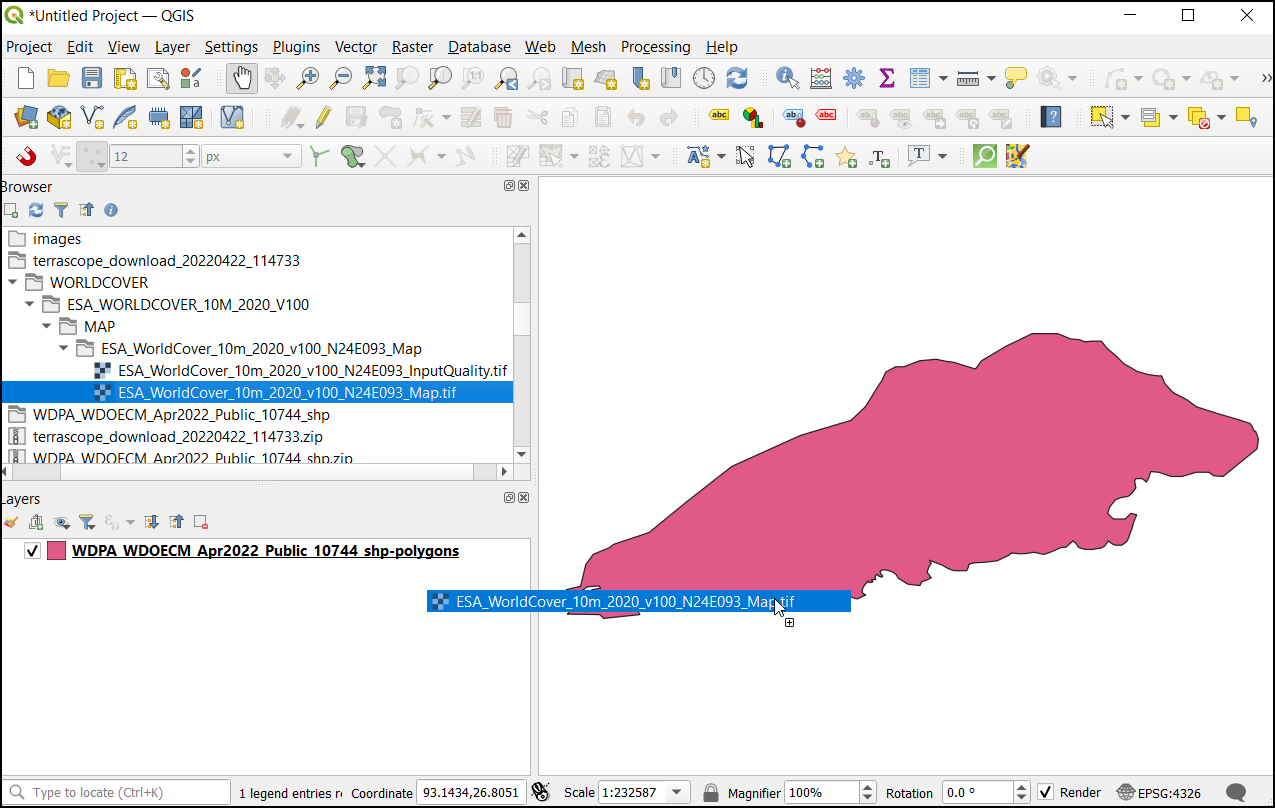Viewport: 1275px width, 808px height.
Task: Click the Toggle Editing pencil icon
Action: click(323, 117)
